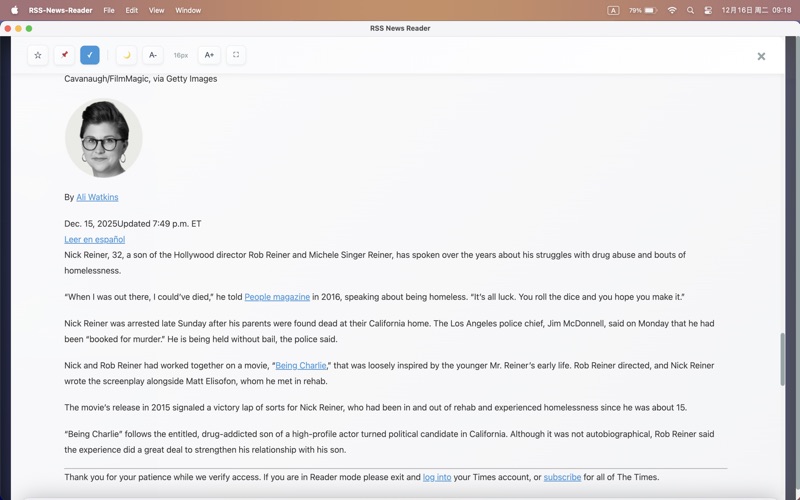Star this article as favorite
Viewport: 800px width, 500px height.
38,55
